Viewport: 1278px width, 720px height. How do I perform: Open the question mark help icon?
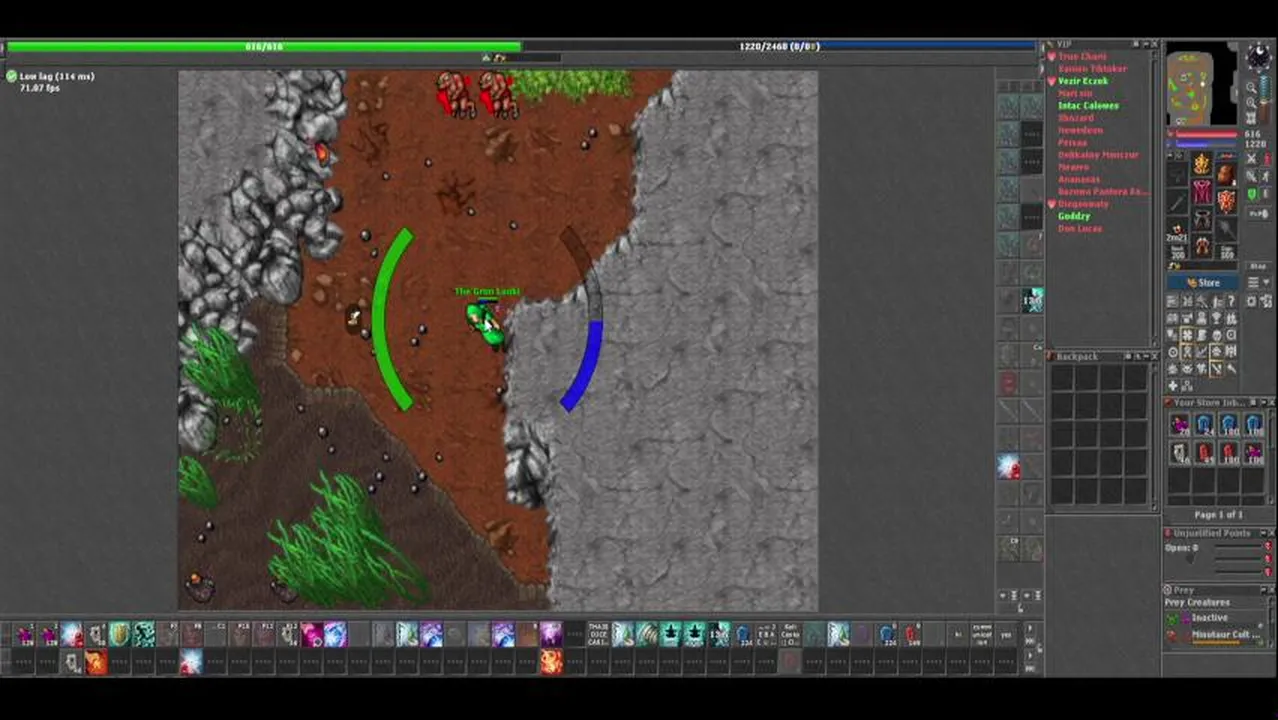tap(1232, 302)
